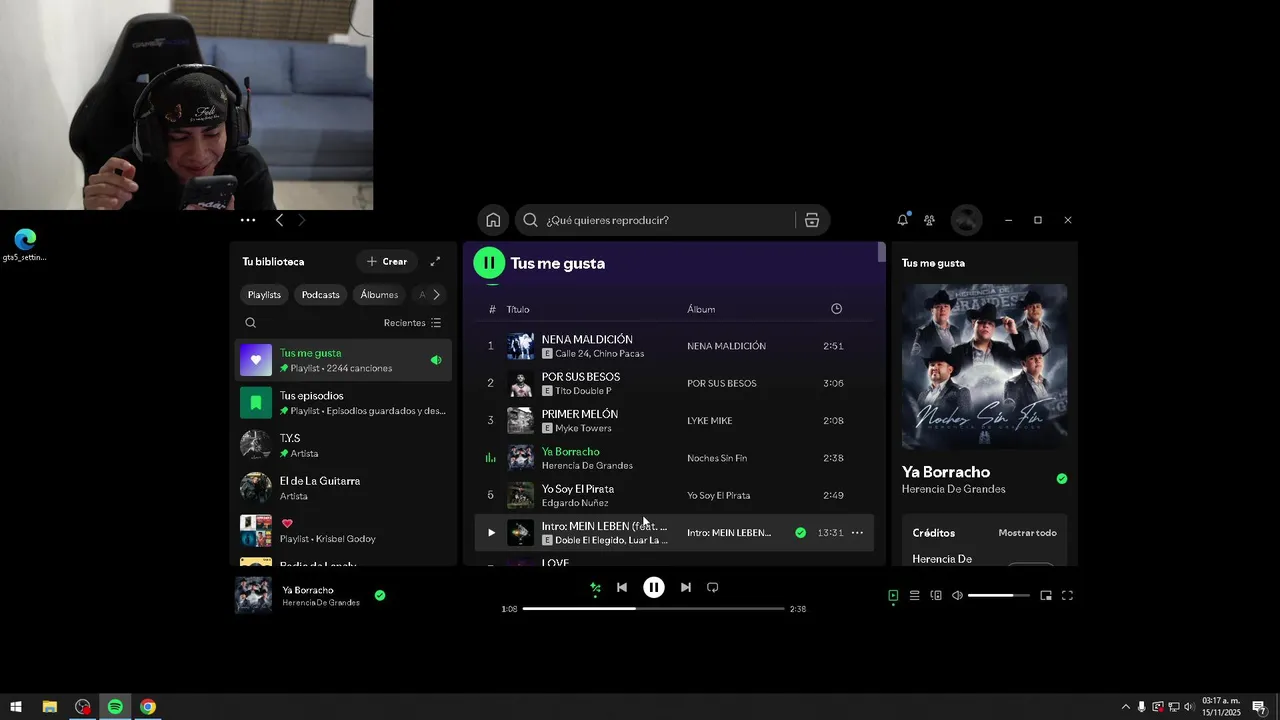Open connect to a device

pos(936,595)
